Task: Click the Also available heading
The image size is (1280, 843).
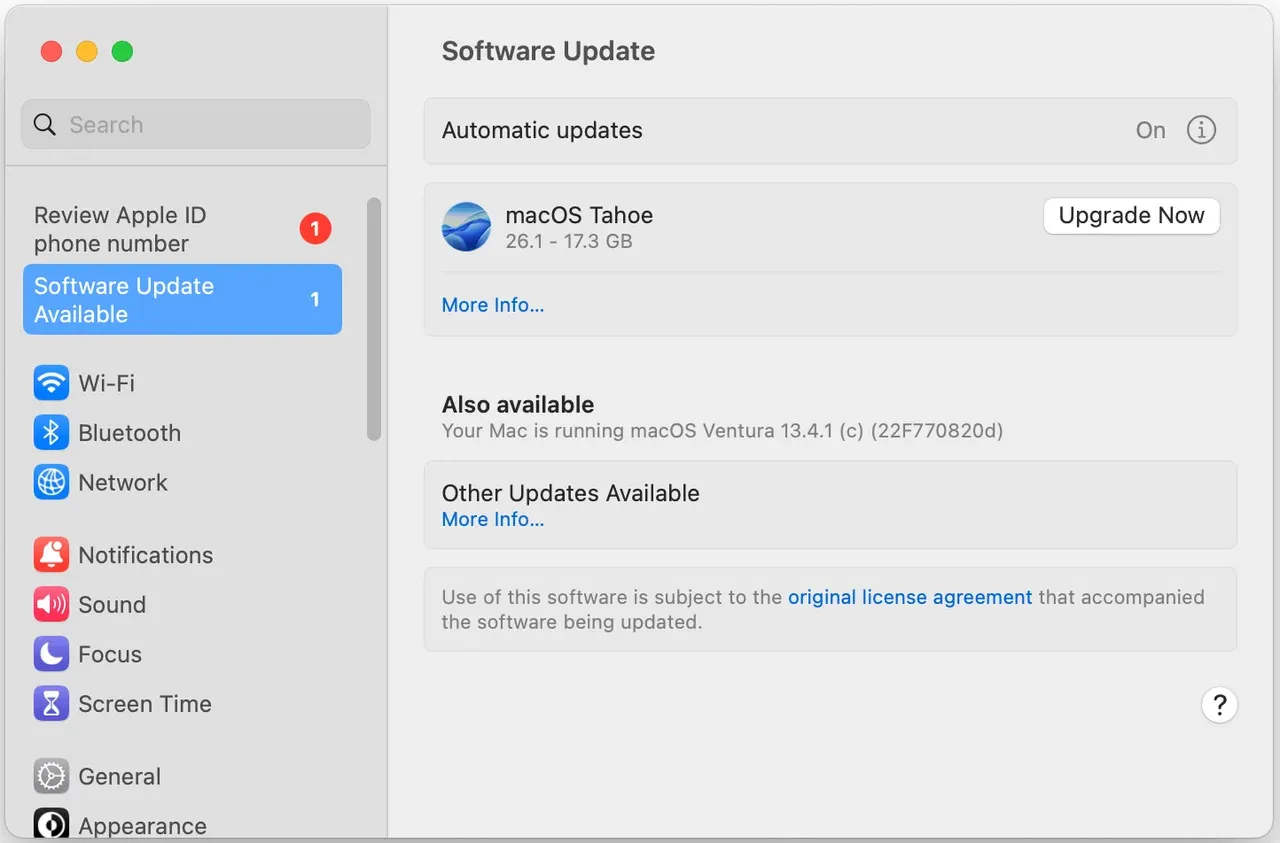Action: [x=518, y=405]
